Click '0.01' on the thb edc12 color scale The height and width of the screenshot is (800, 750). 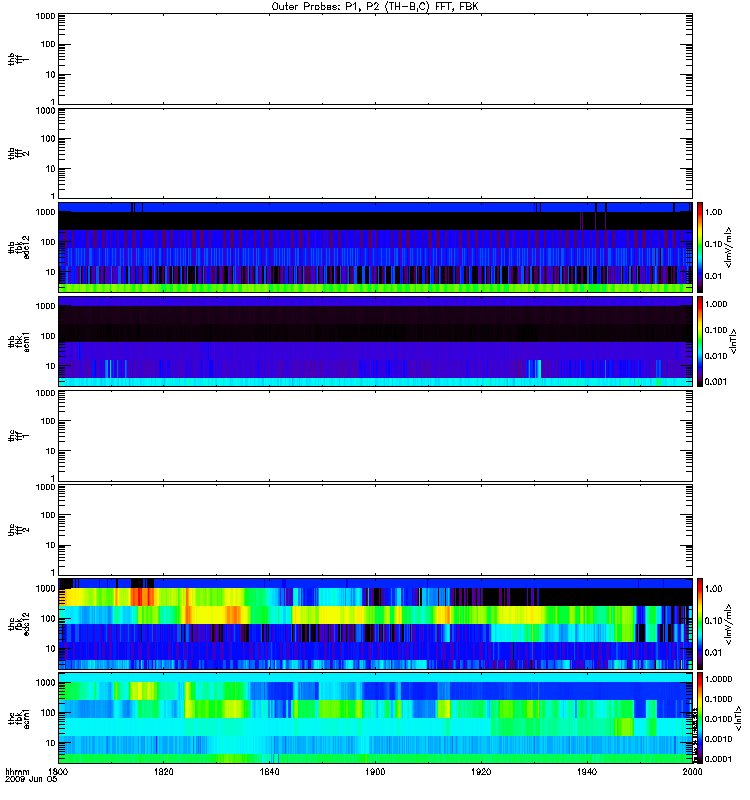pyautogui.click(x=713, y=276)
